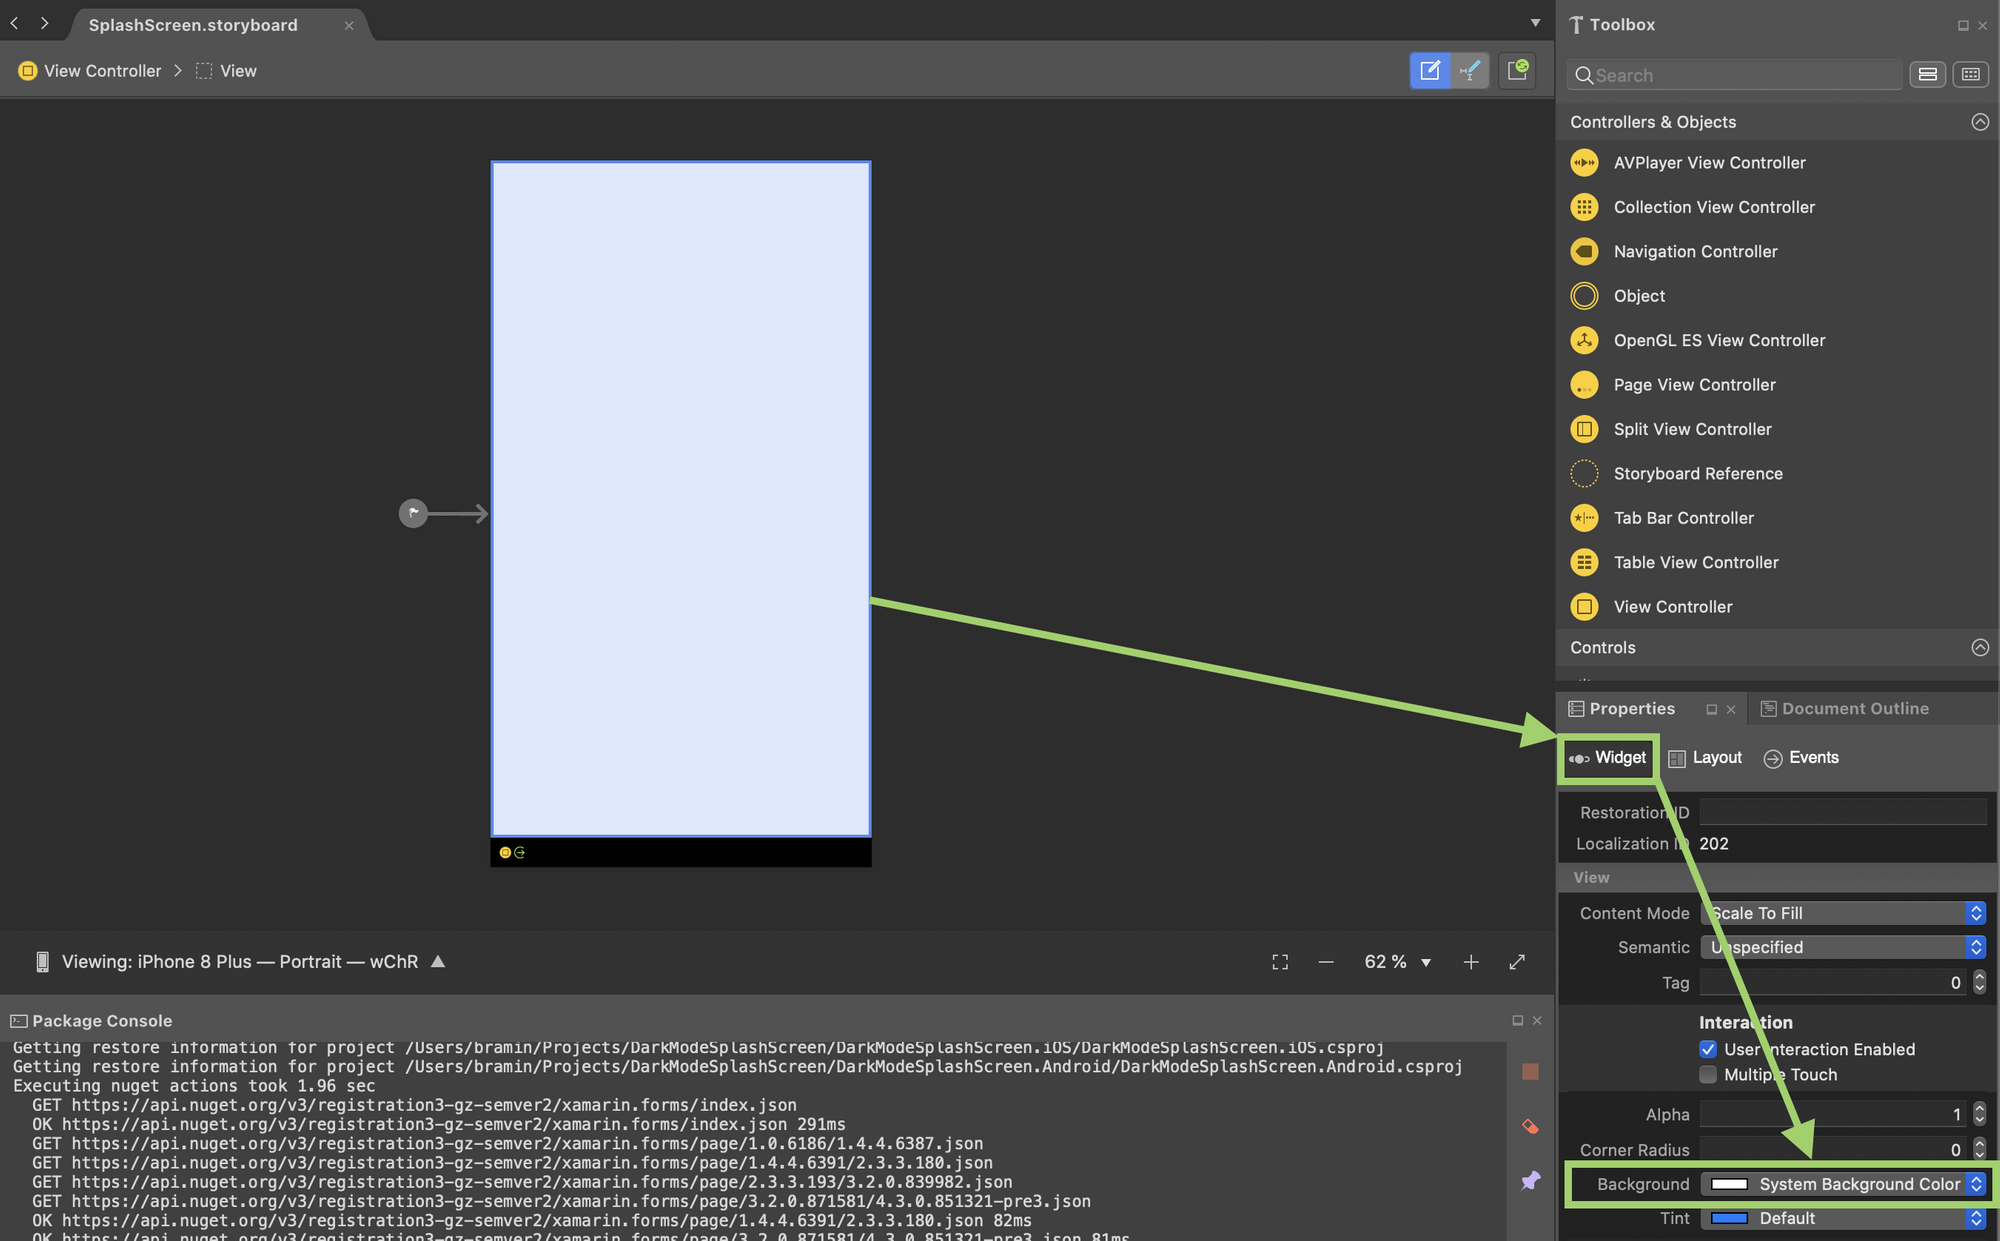Image resolution: width=2000 pixels, height=1241 pixels.
Task: Click the design mode pencil icon
Action: pos(1430,70)
